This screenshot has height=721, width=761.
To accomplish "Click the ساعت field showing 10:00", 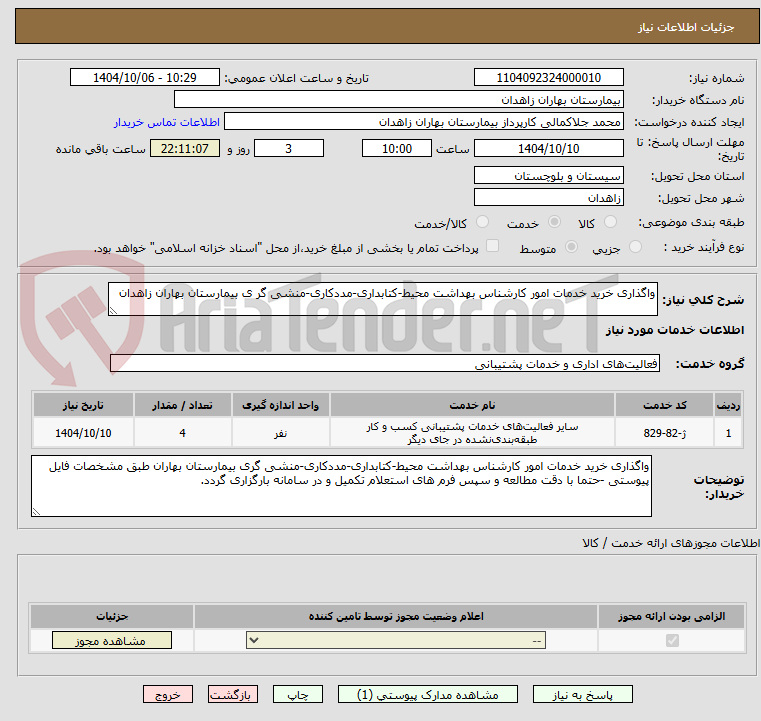I will 397,148.
